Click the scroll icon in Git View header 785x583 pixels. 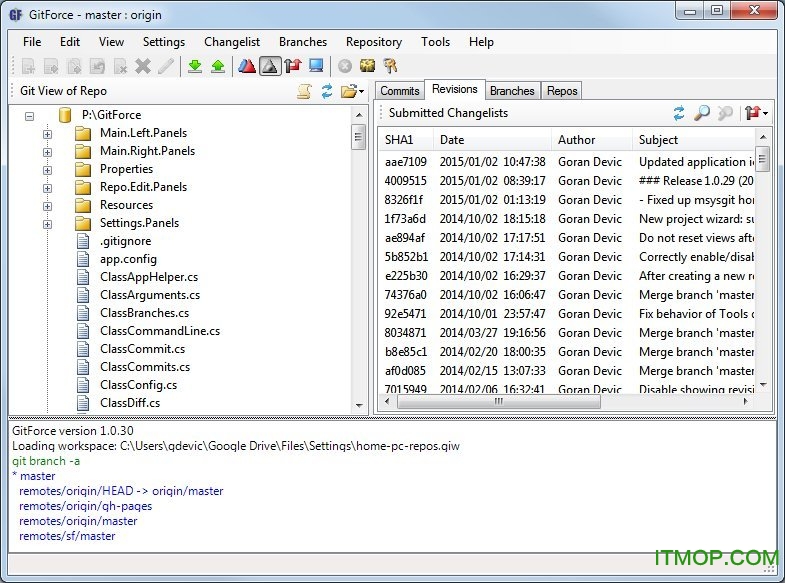point(304,91)
